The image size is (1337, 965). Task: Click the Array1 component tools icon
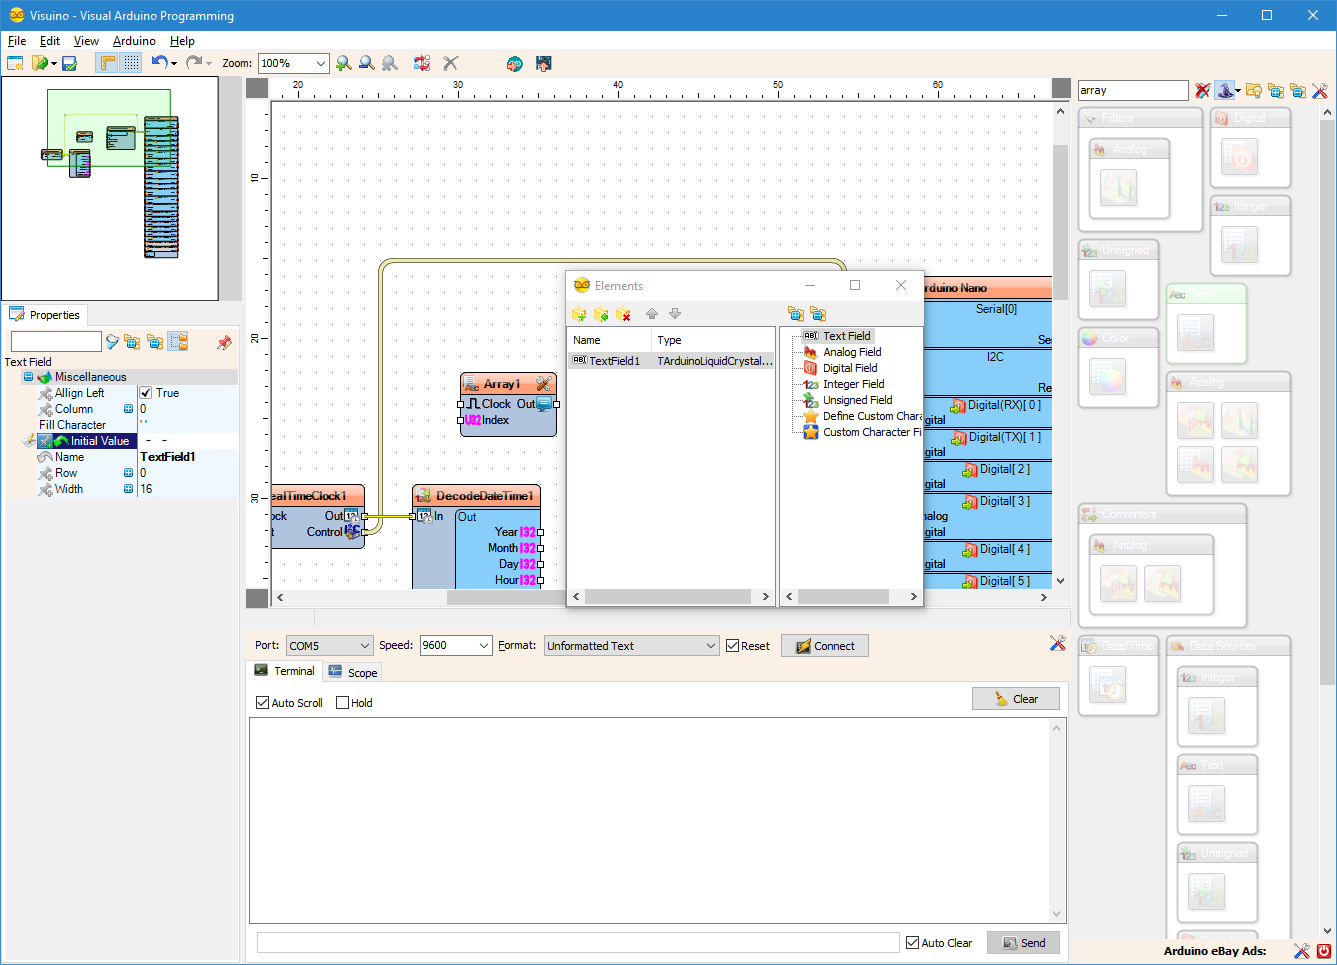click(543, 384)
